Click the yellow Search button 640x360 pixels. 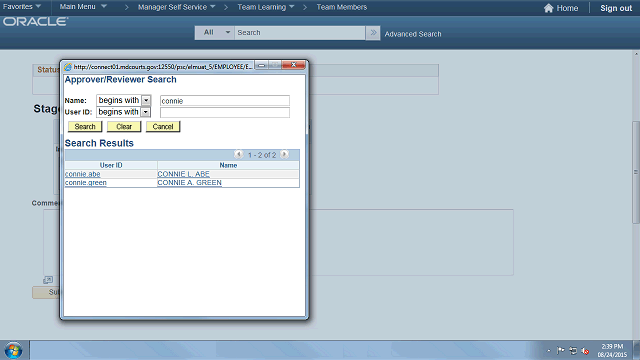85,127
